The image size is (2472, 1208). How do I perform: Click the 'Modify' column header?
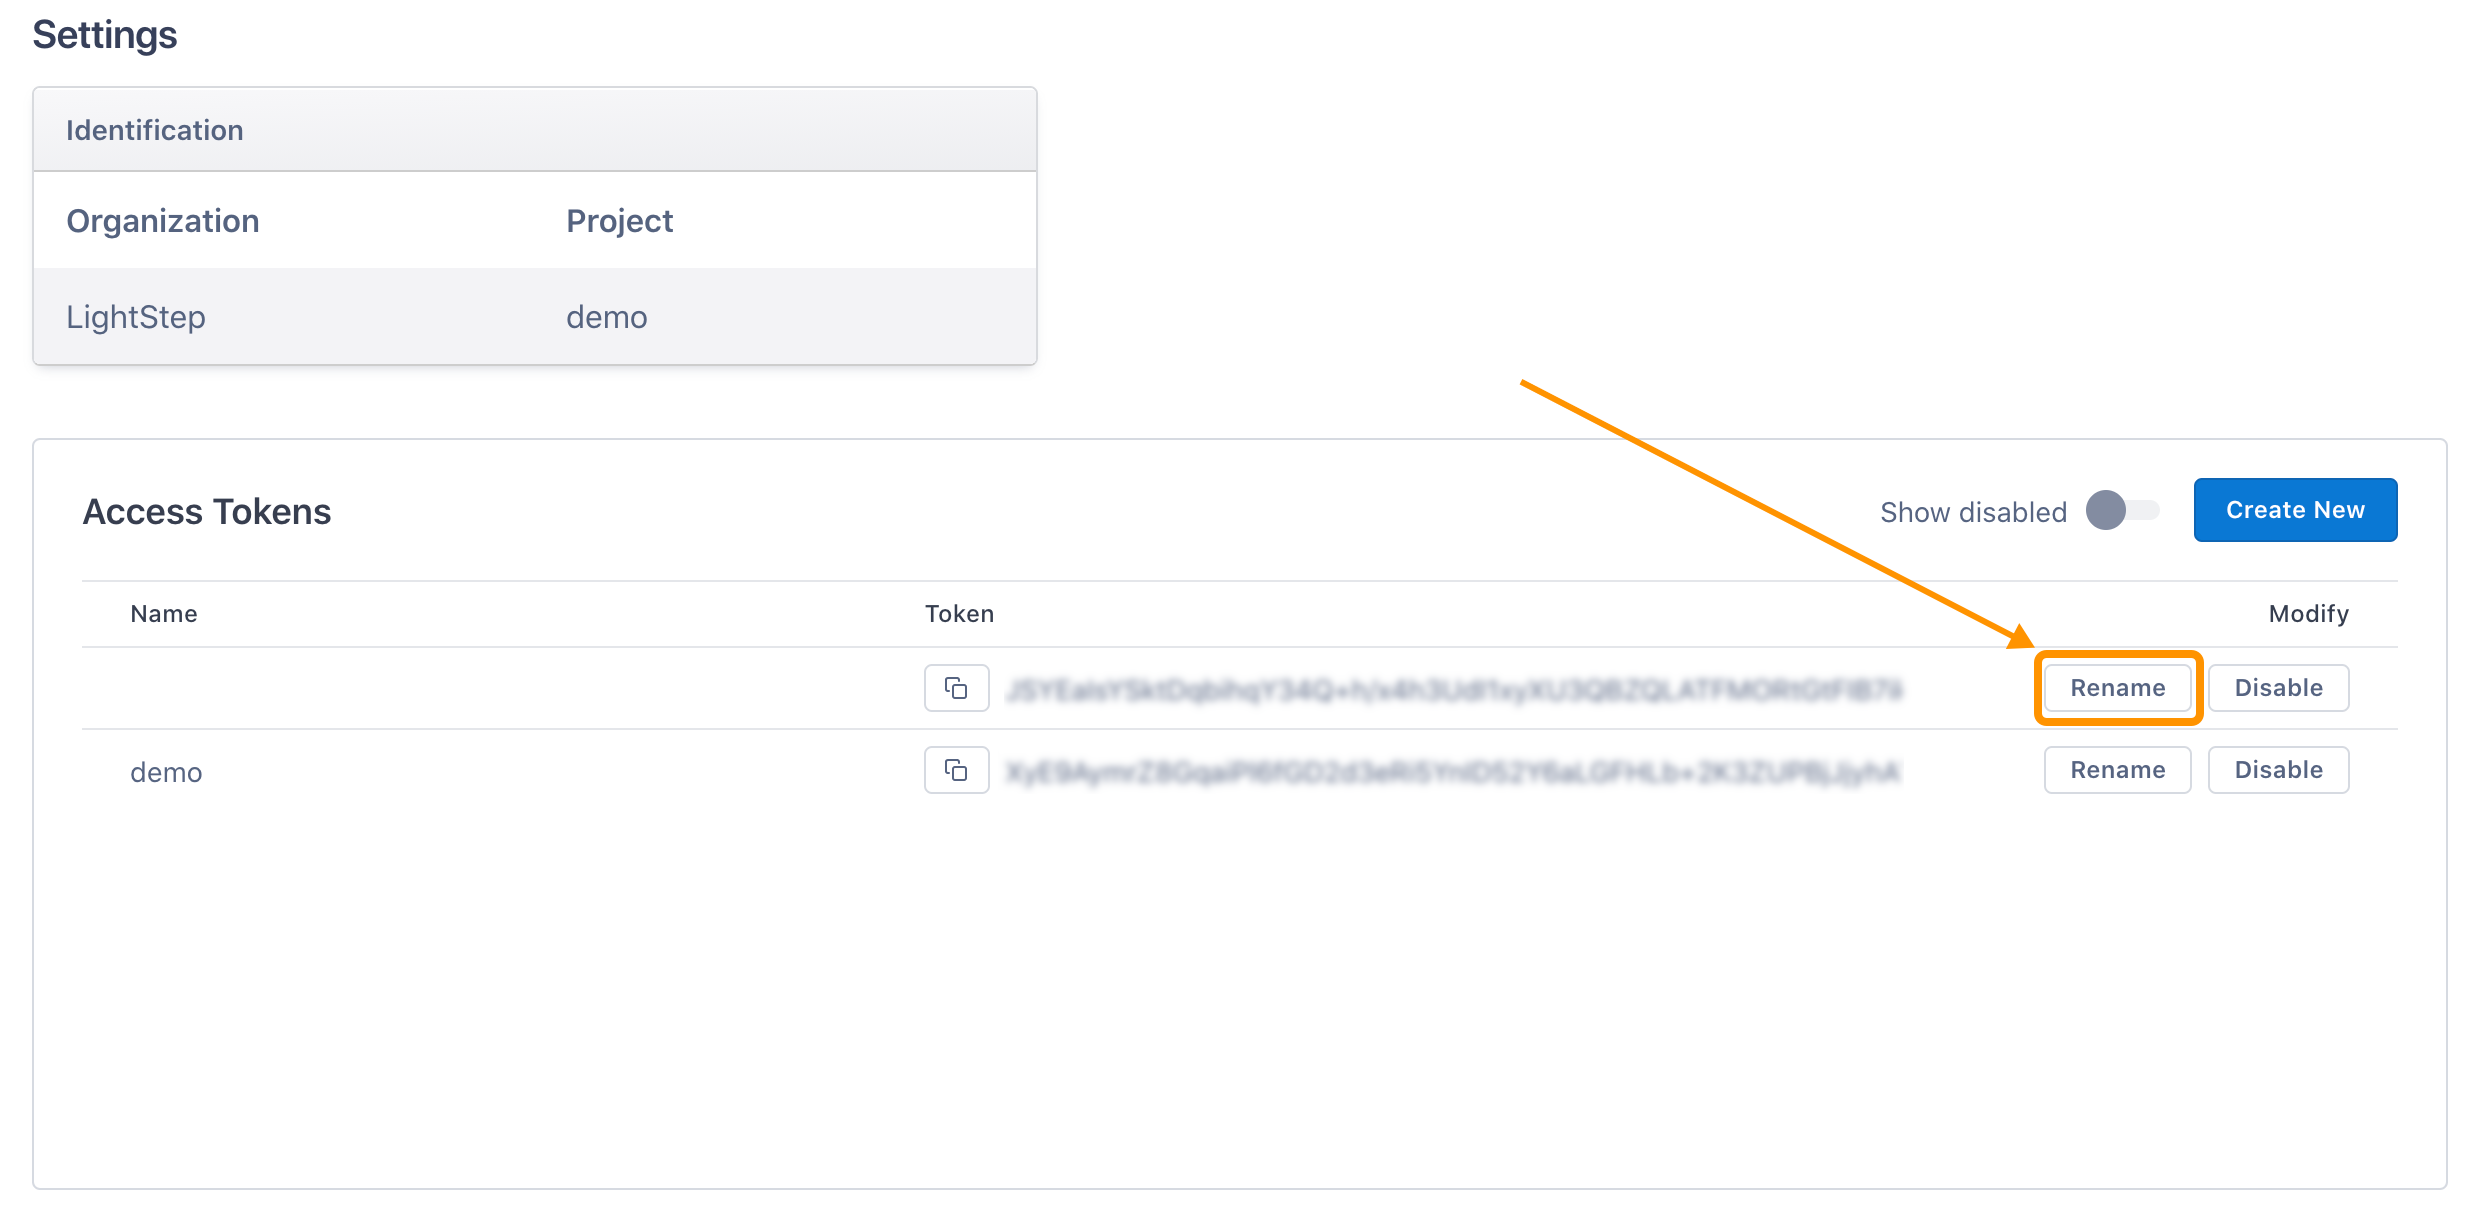(x=2308, y=614)
